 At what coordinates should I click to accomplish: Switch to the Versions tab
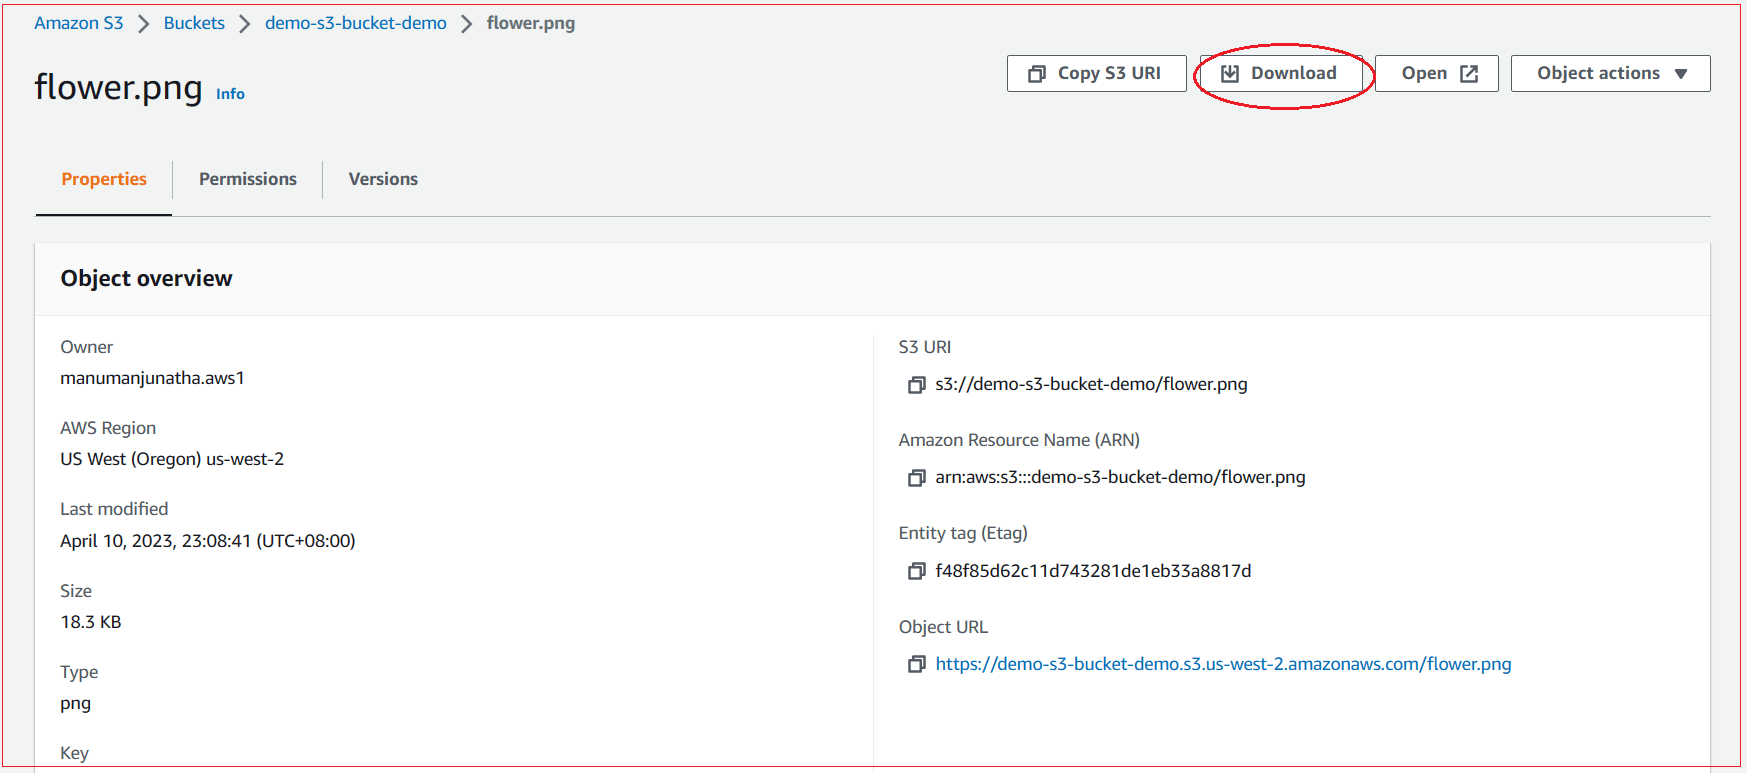coord(383,179)
